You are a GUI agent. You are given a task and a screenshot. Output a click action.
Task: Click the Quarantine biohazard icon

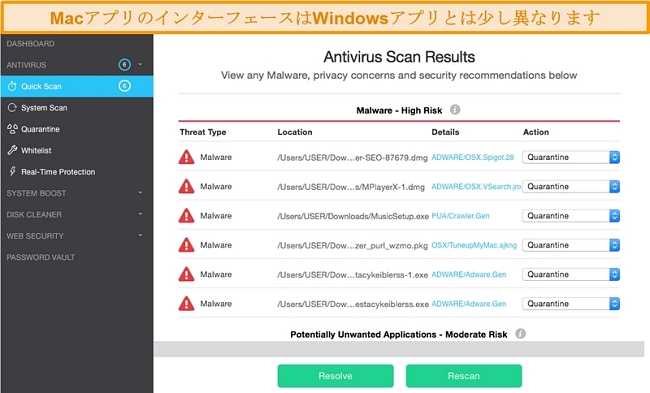coord(12,129)
